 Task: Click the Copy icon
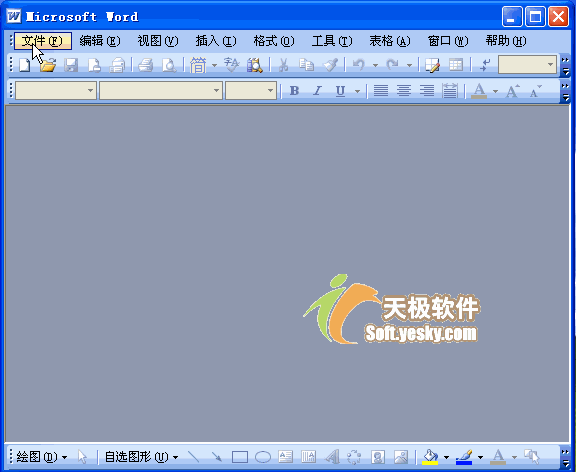pos(306,65)
